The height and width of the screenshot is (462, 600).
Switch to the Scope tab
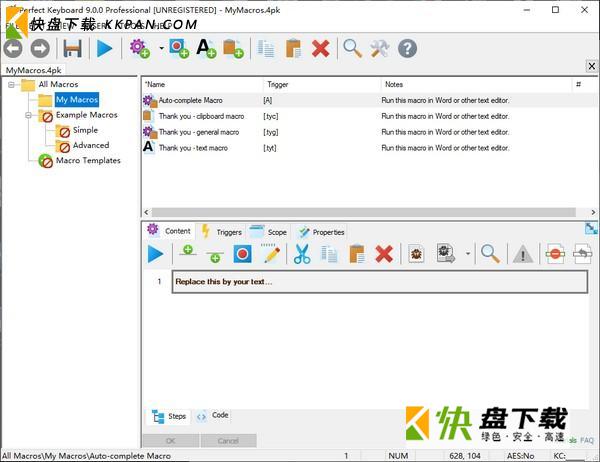[269, 232]
